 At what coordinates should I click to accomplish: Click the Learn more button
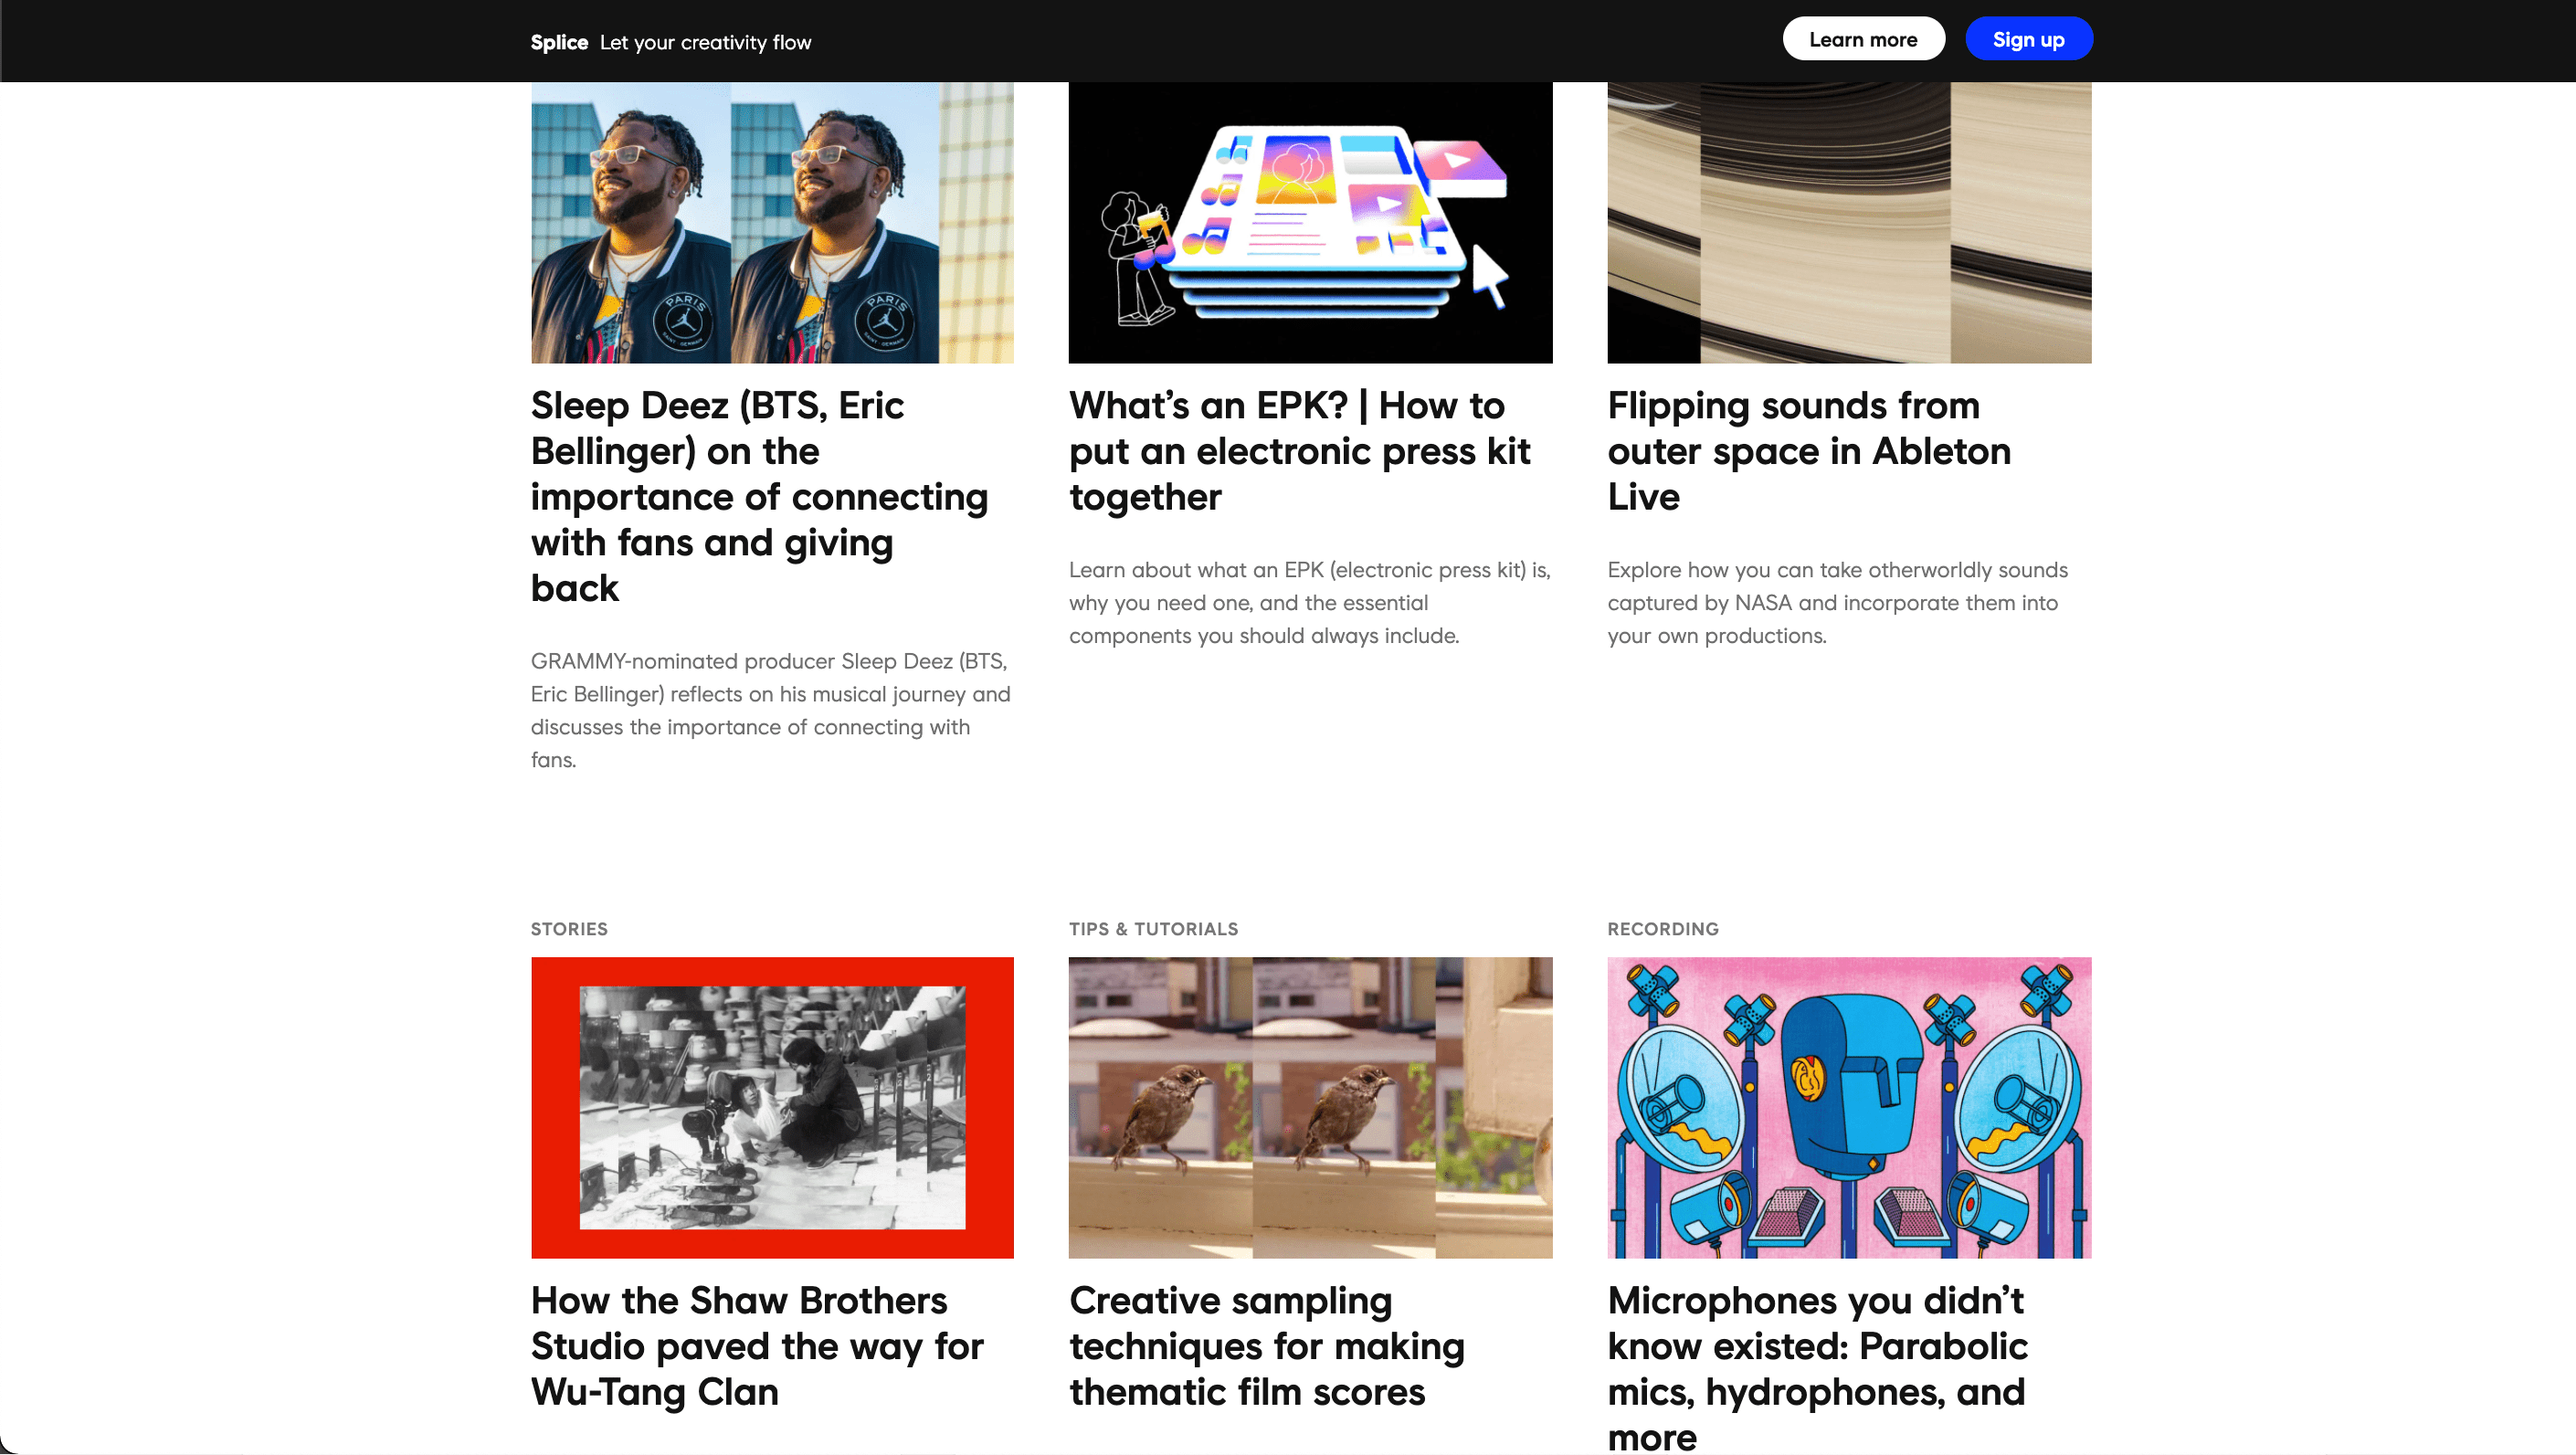pos(1863,39)
